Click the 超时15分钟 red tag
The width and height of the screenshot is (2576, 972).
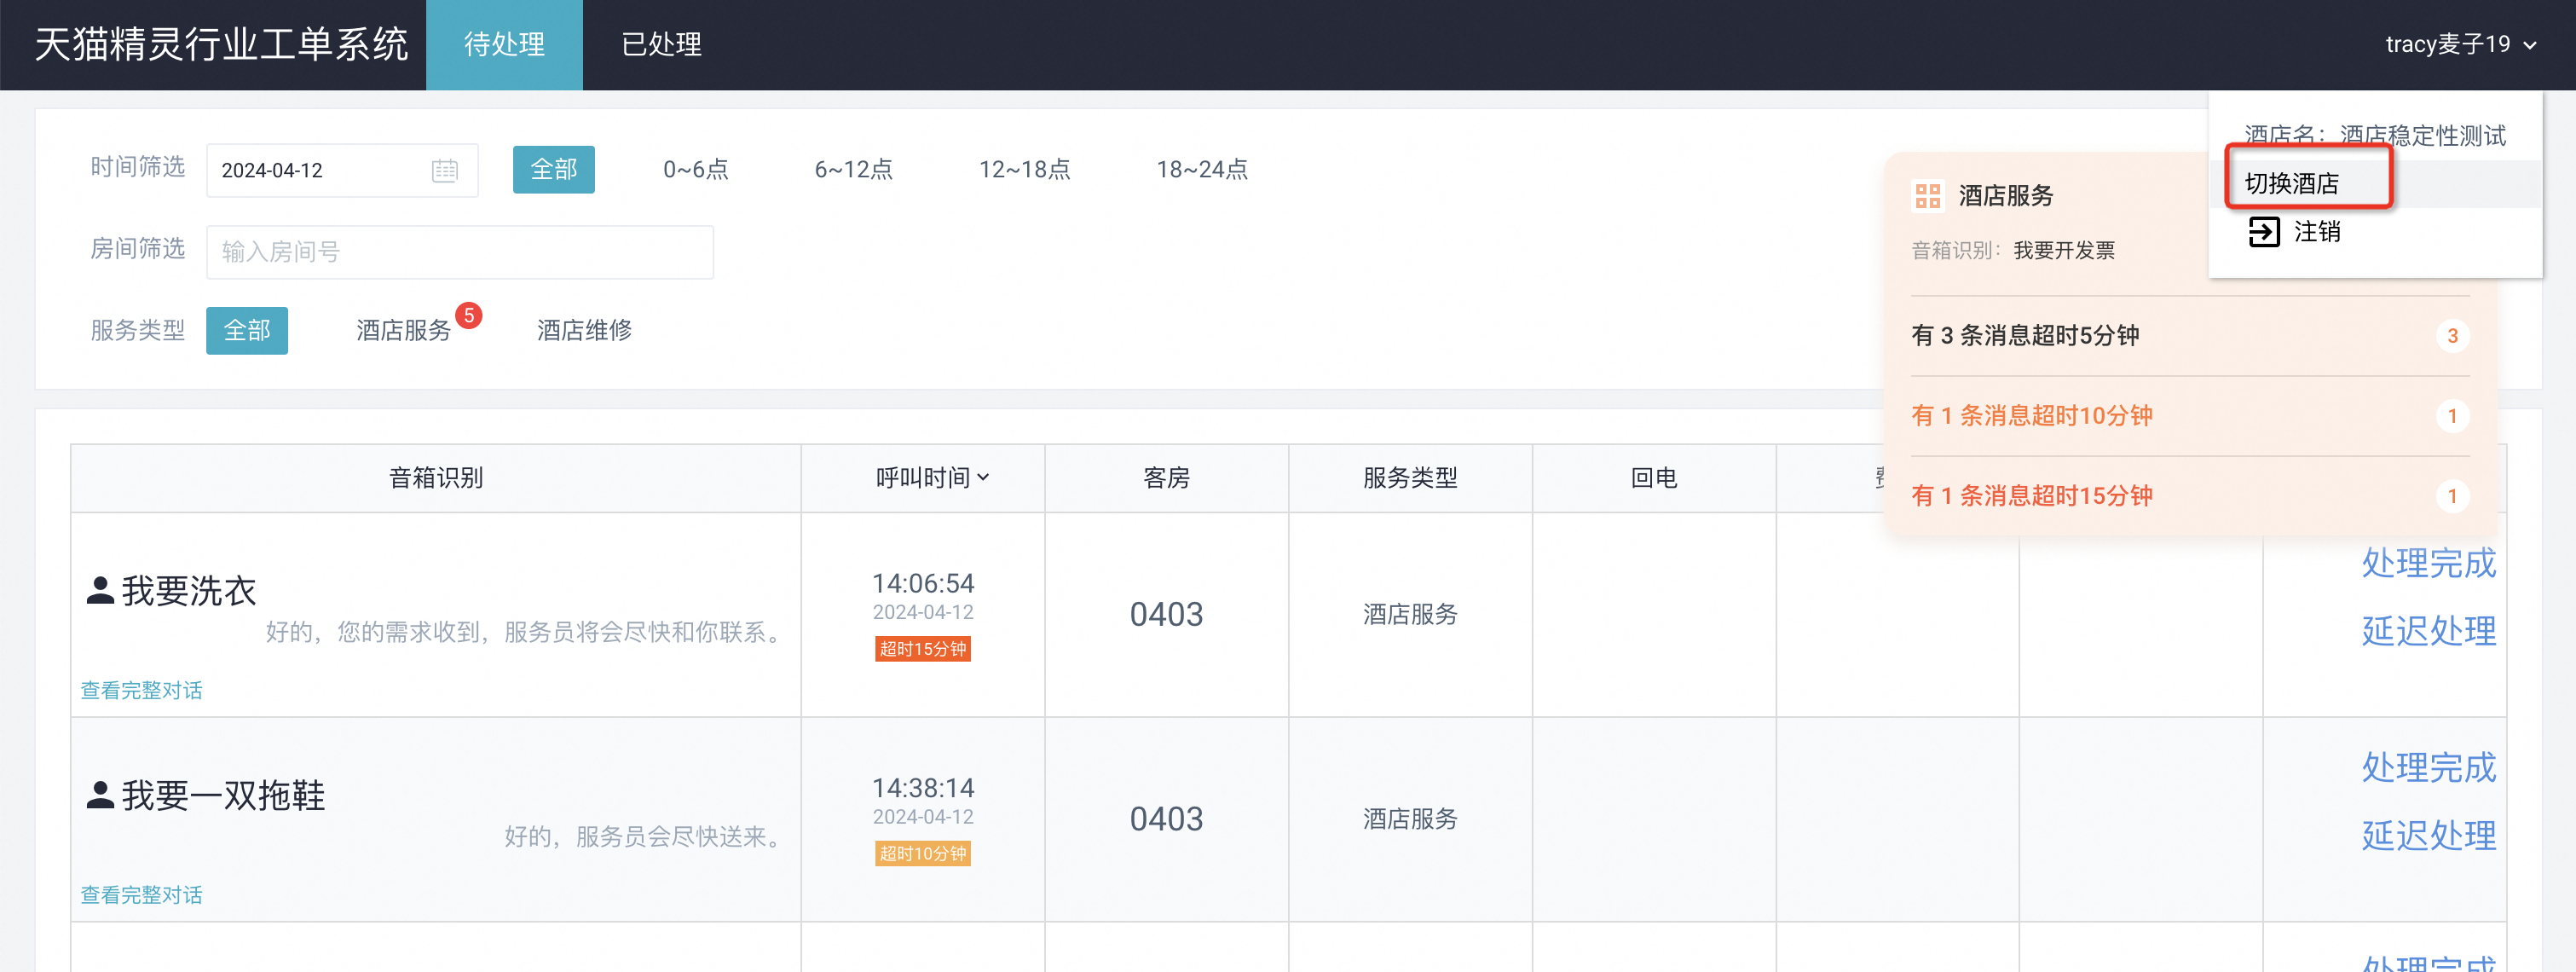[x=922, y=649]
